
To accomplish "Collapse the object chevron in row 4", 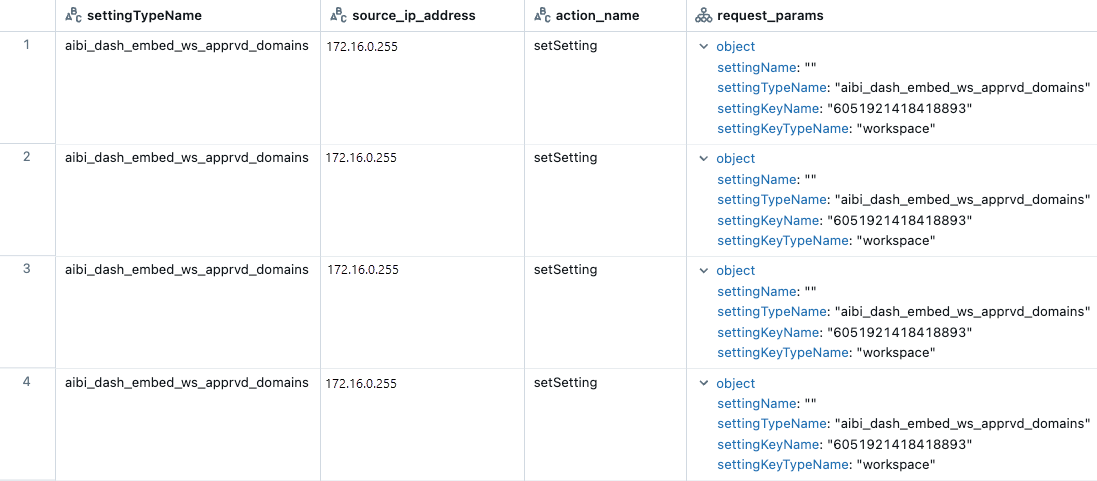I will tap(704, 384).
